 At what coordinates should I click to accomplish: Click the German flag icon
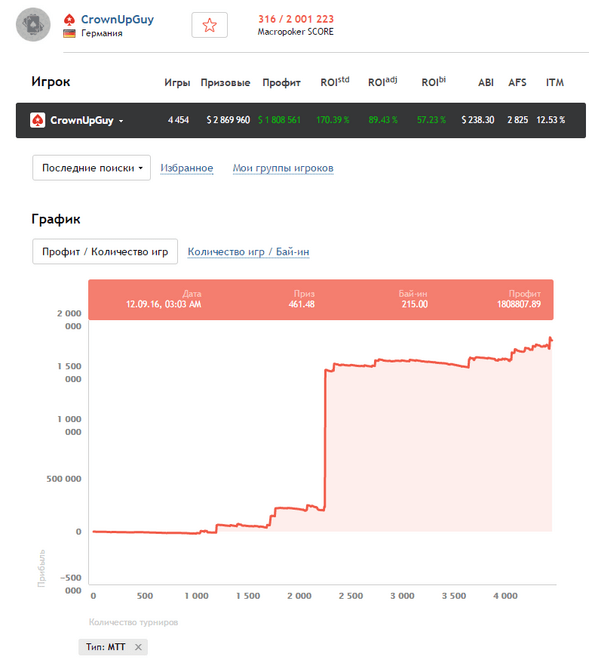click(69, 33)
